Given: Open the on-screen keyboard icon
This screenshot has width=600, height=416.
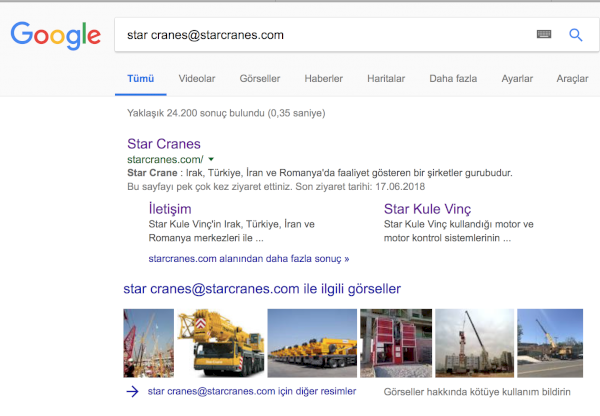Looking at the screenshot, I should 544,35.
